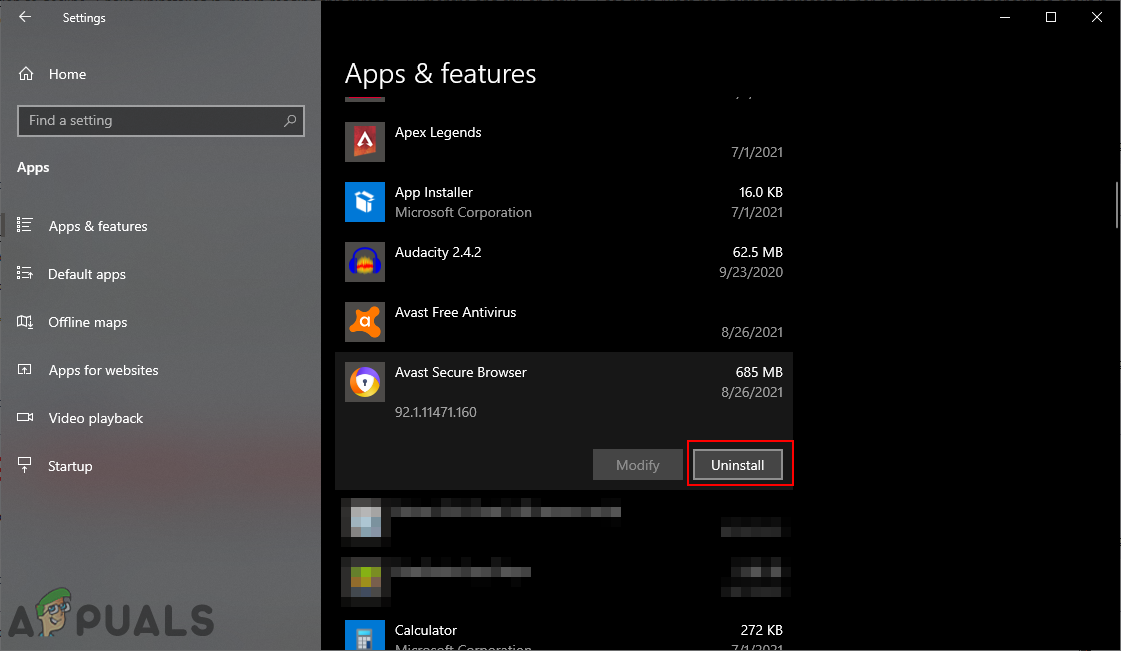Select Apex Legends entry name
The height and width of the screenshot is (651, 1121).
tap(438, 132)
